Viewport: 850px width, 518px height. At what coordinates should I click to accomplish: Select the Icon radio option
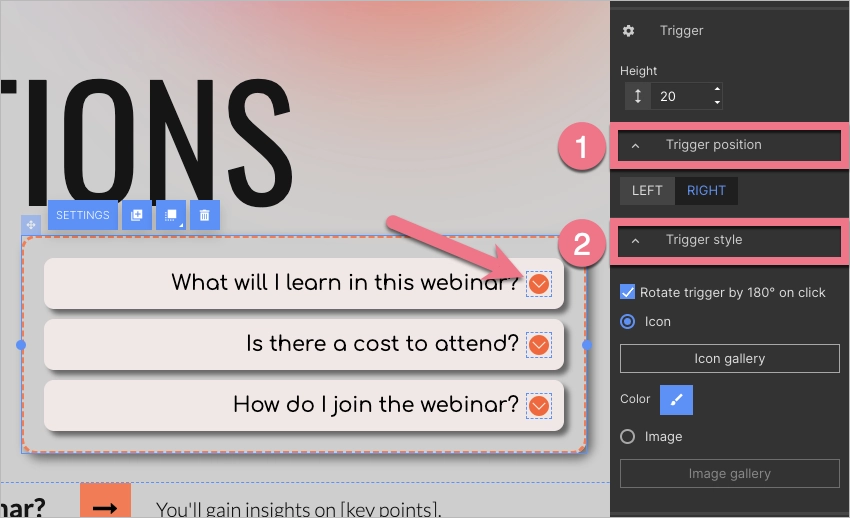click(627, 322)
